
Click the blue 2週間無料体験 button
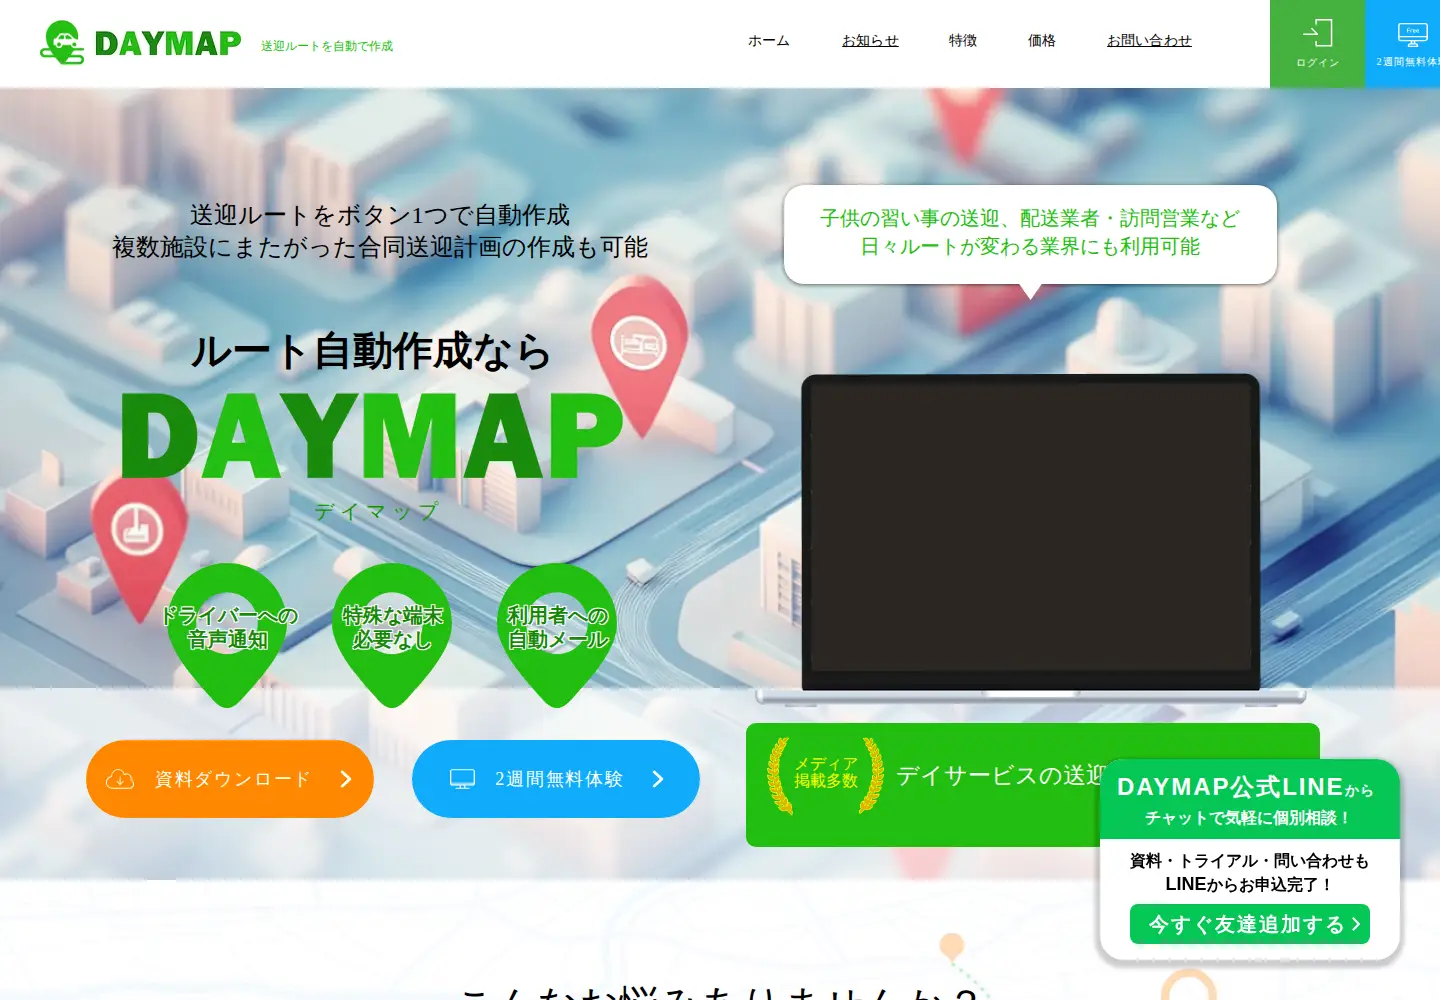(x=556, y=779)
